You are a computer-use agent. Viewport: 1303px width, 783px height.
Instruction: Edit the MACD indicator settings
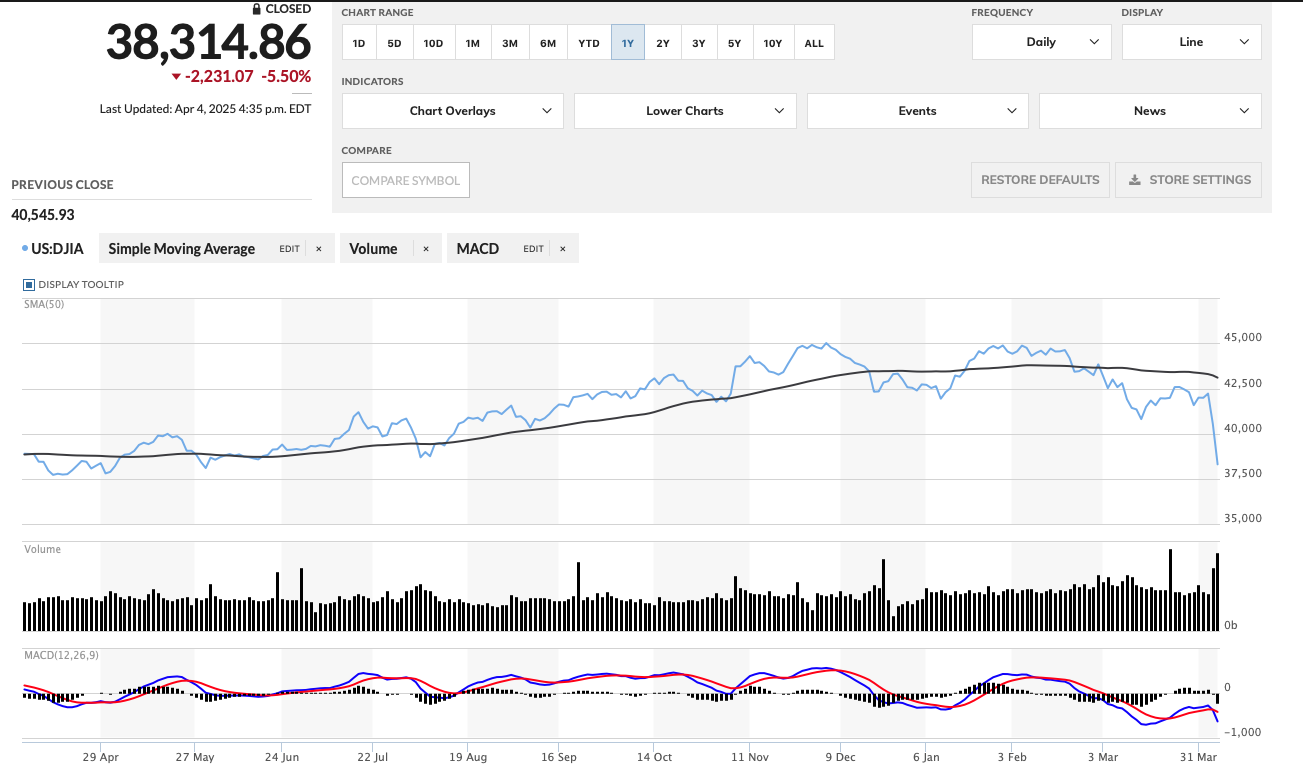tap(533, 249)
